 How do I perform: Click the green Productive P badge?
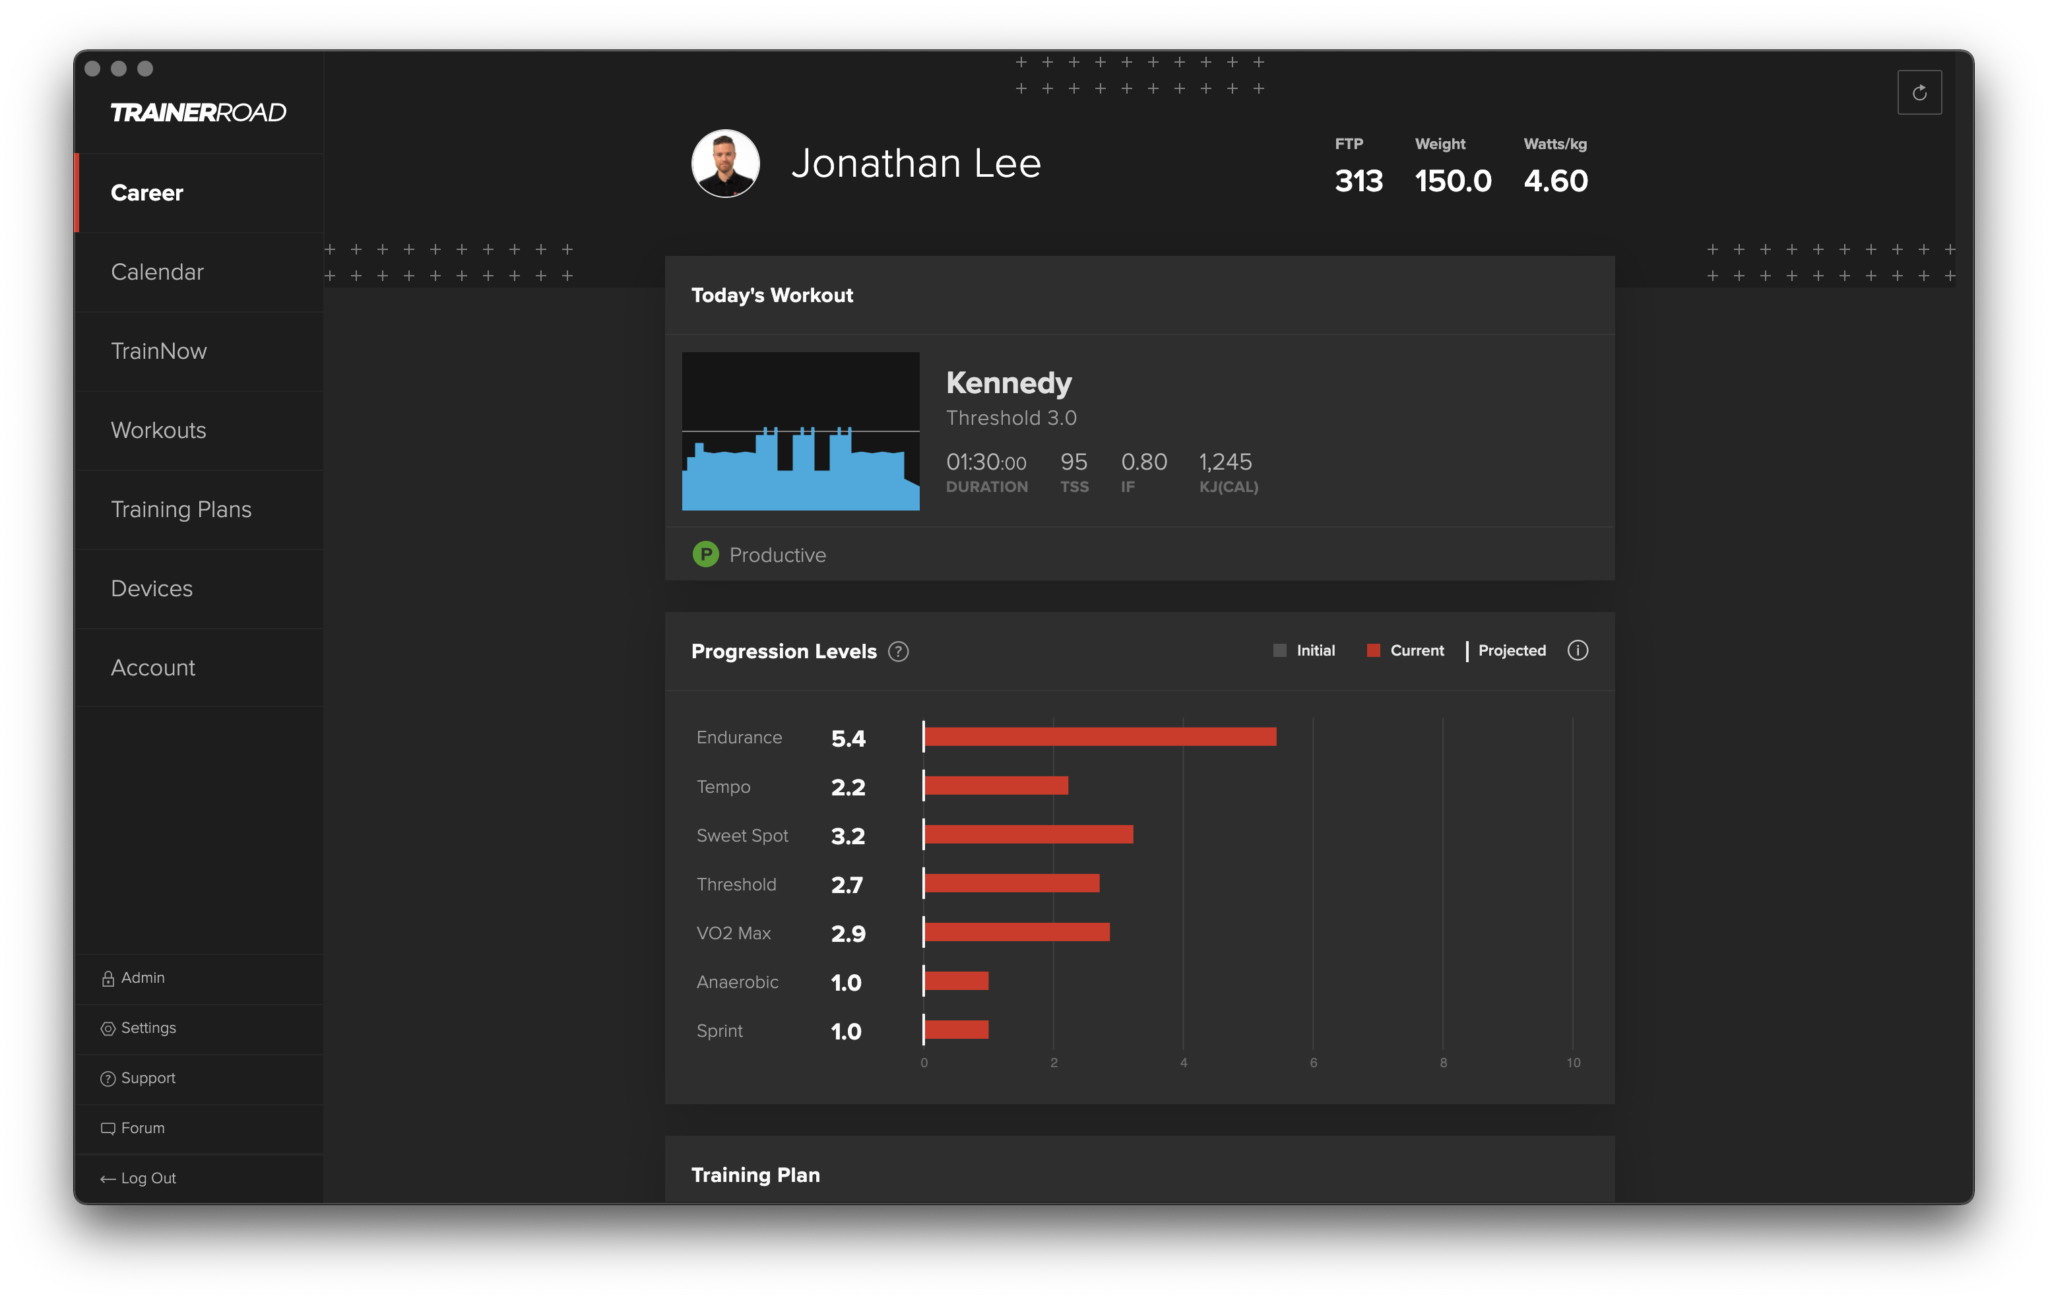coord(706,554)
